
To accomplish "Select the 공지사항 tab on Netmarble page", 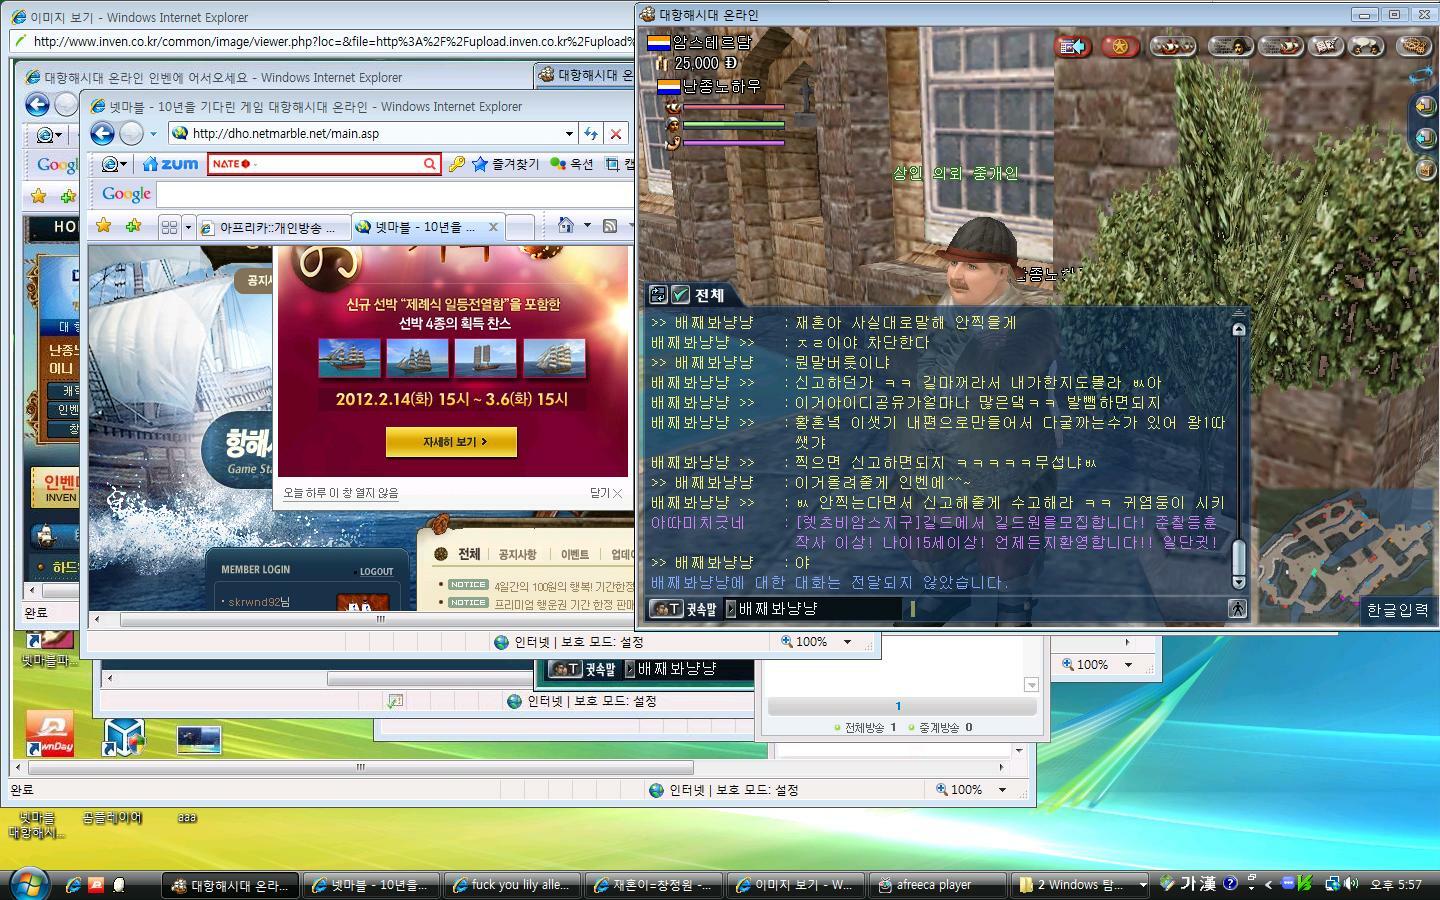I will (517, 554).
